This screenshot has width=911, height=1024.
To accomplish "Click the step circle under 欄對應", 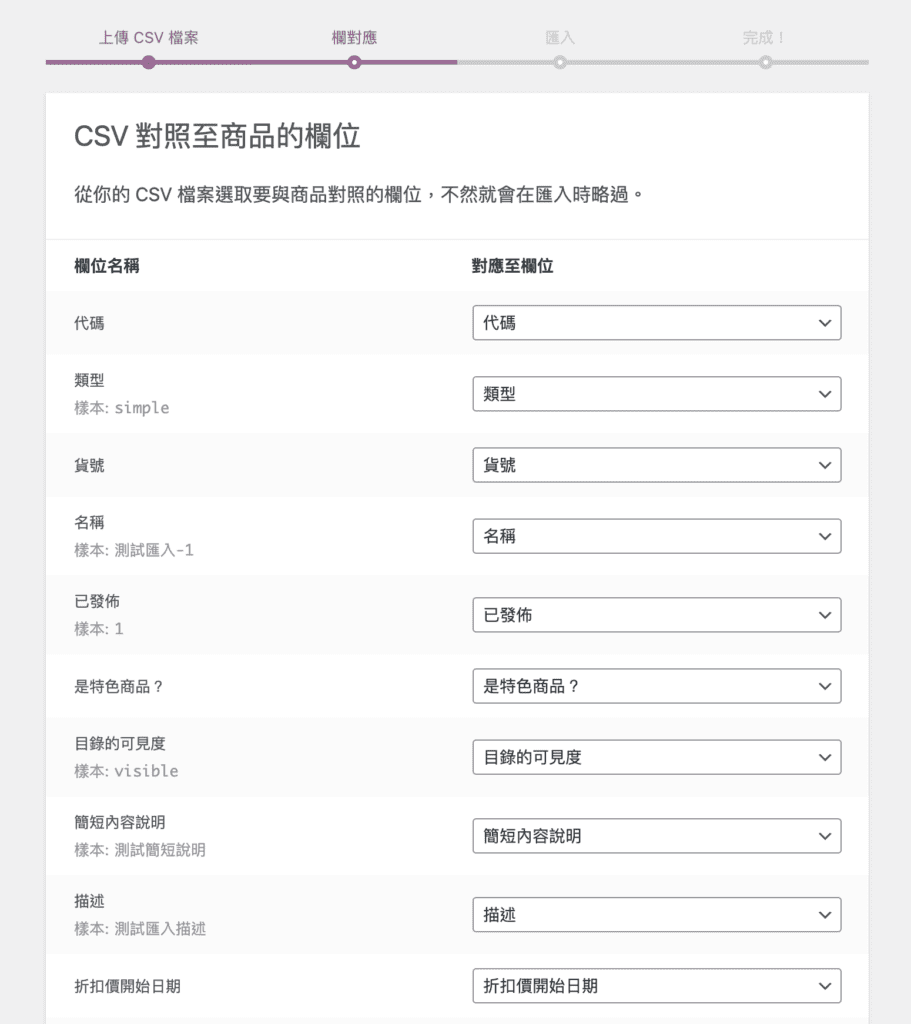I will click(354, 62).
